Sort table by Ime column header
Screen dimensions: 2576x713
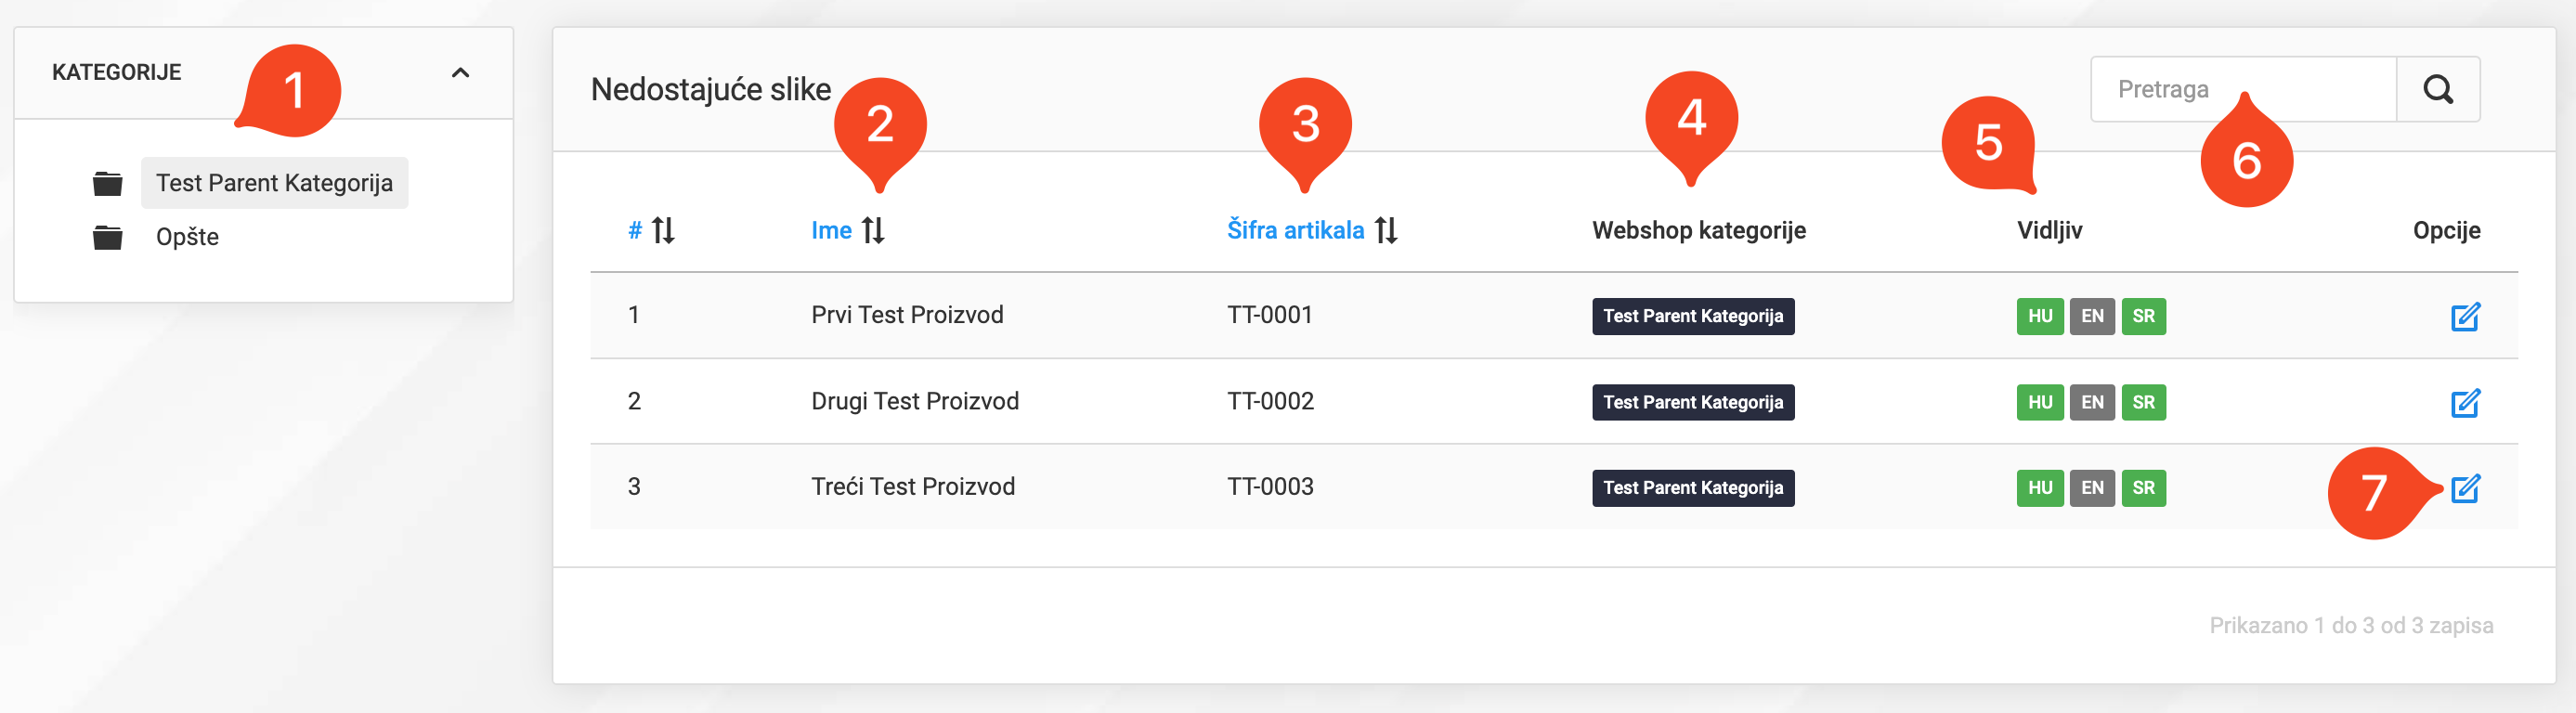(x=831, y=231)
